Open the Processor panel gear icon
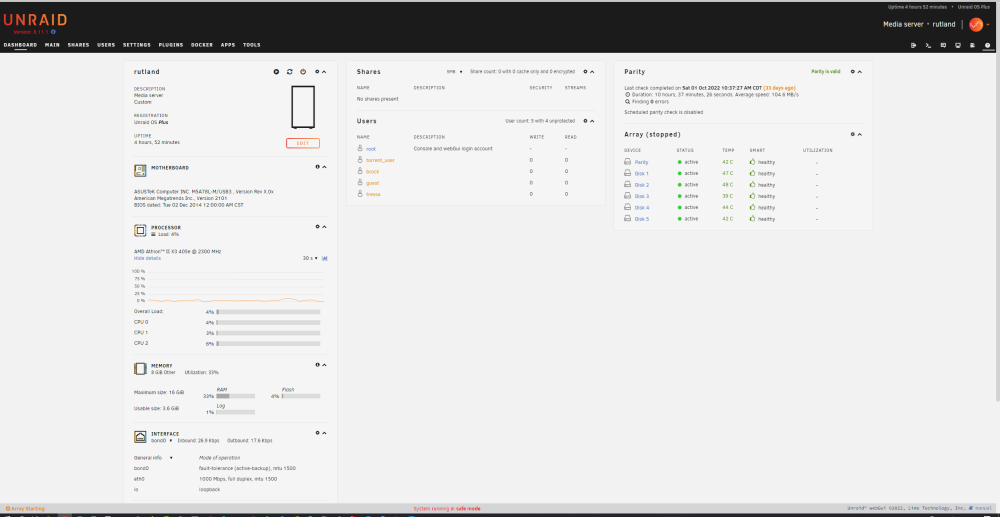This screenshot has width=1000, height=517. [317, 226]
